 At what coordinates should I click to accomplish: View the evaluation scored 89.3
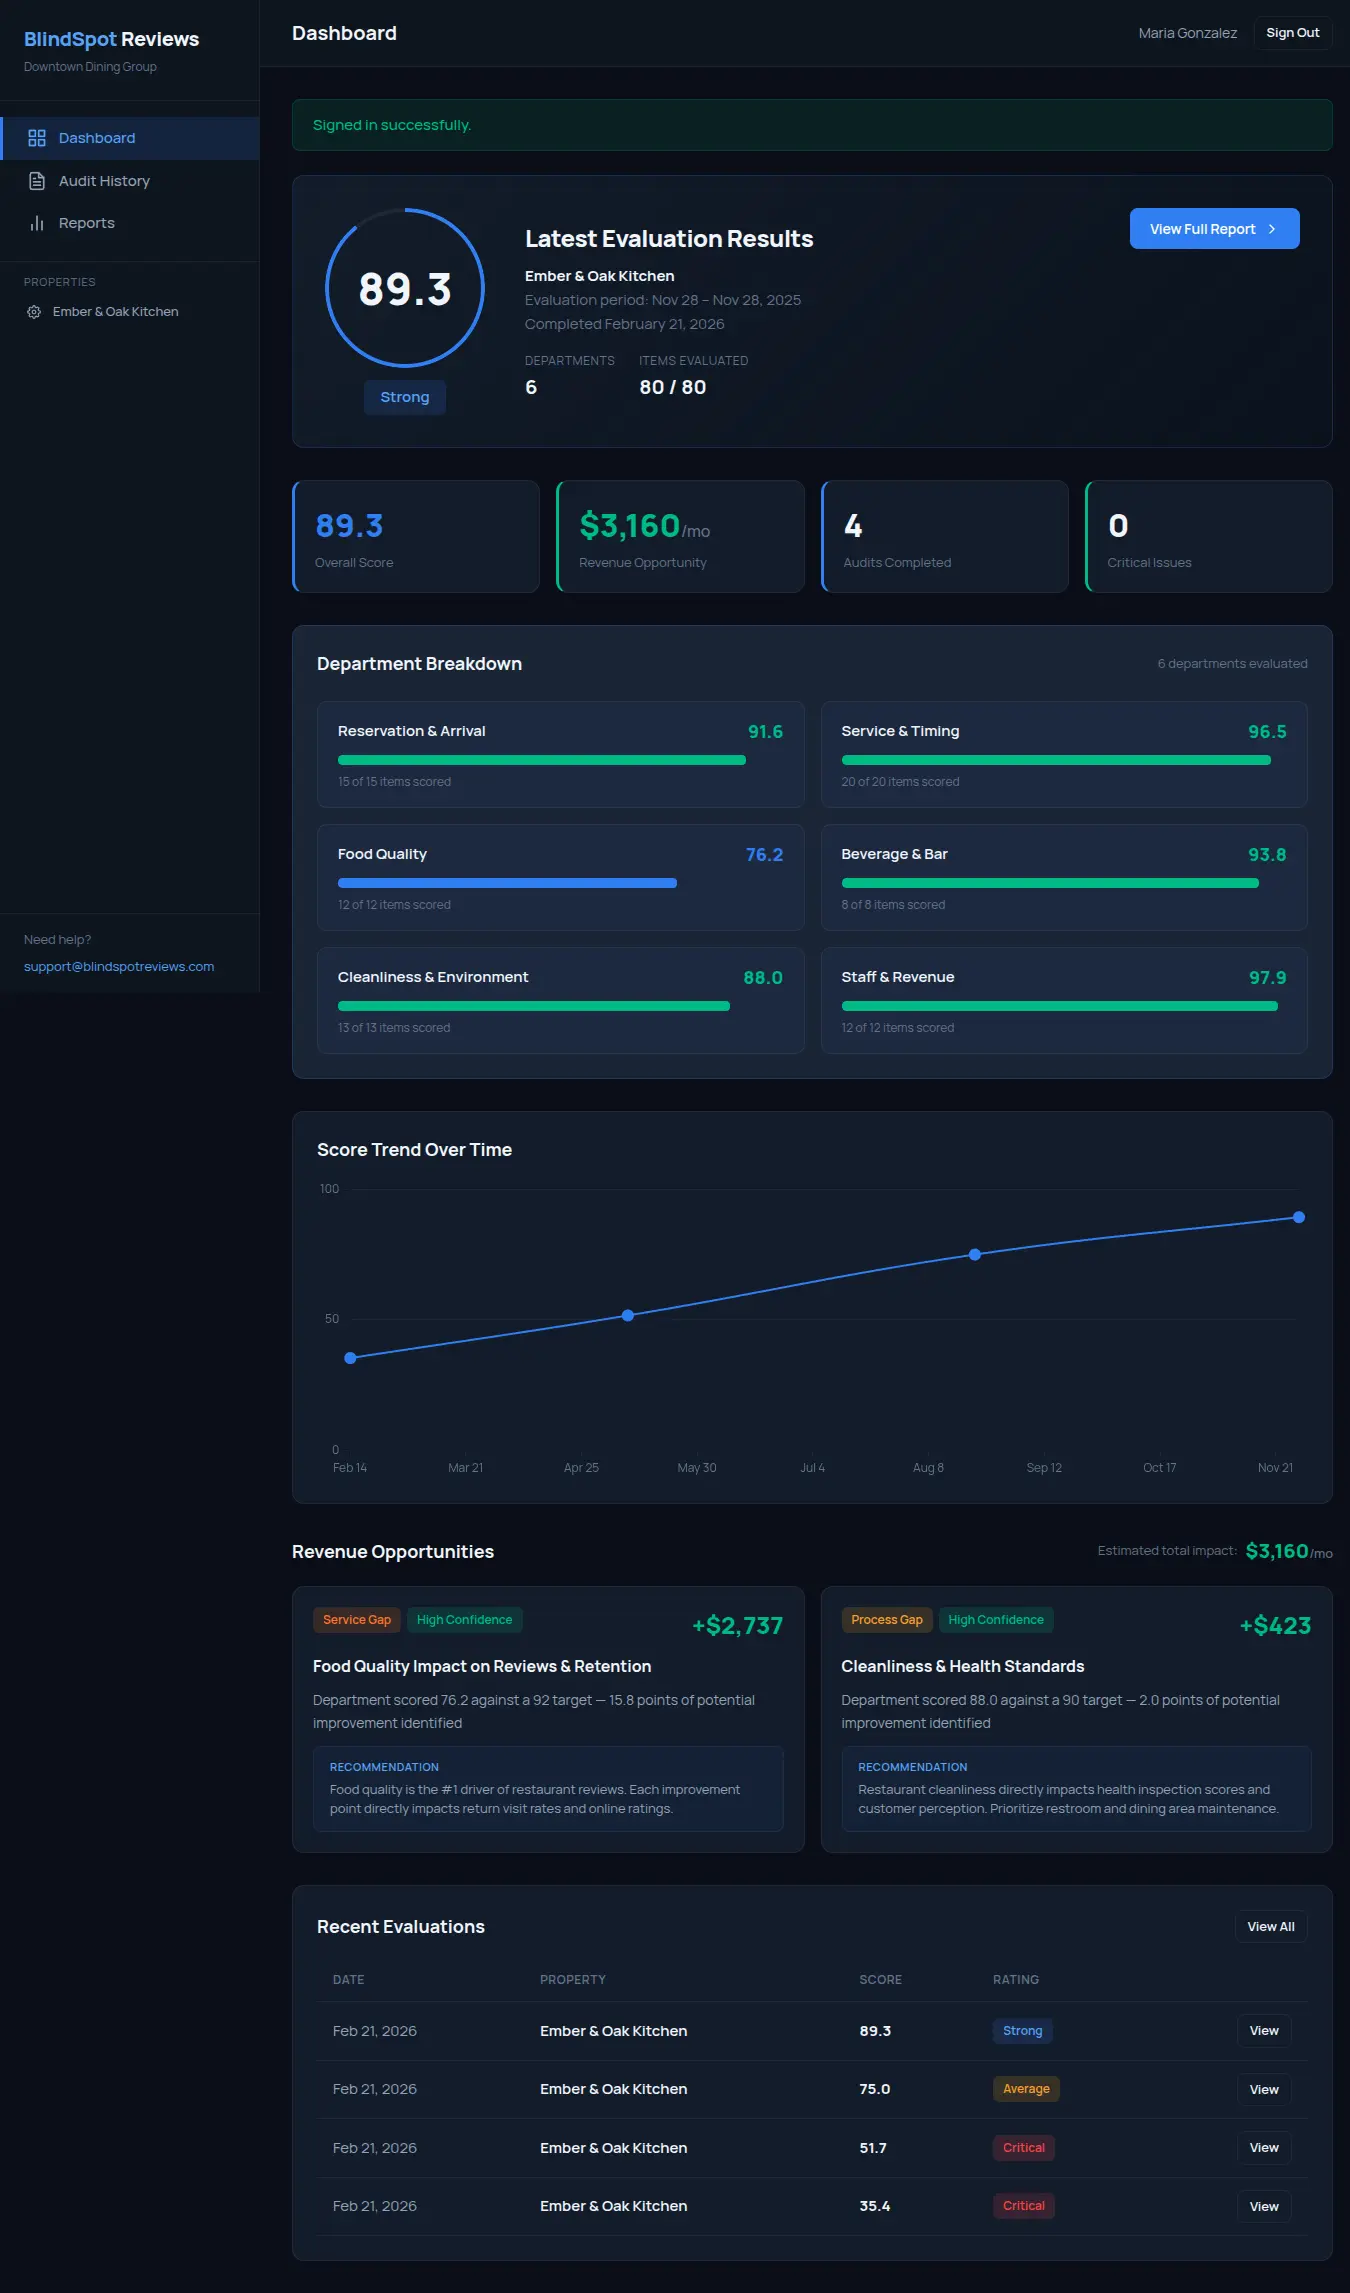1264,2031
